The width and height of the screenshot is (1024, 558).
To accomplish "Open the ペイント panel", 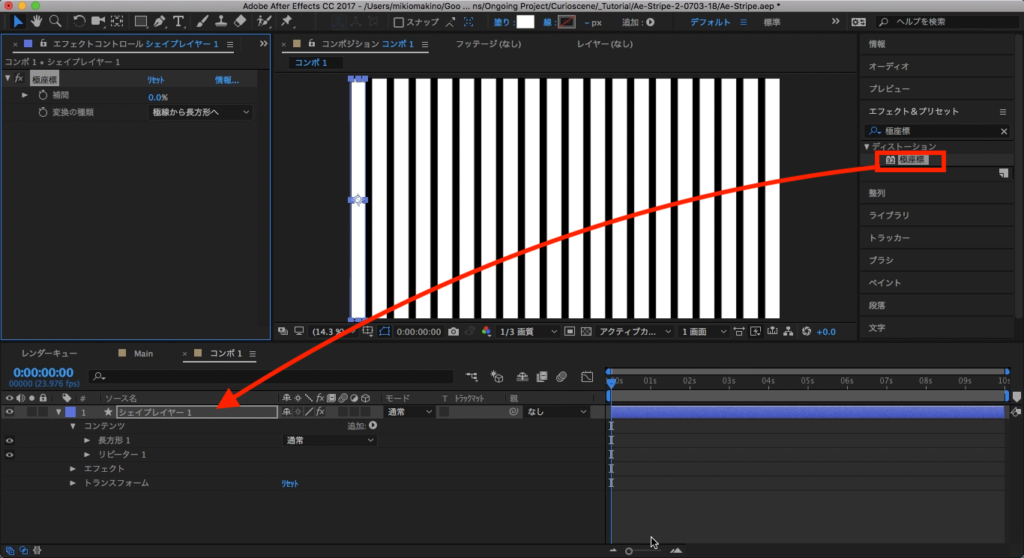I will (885, 283).
